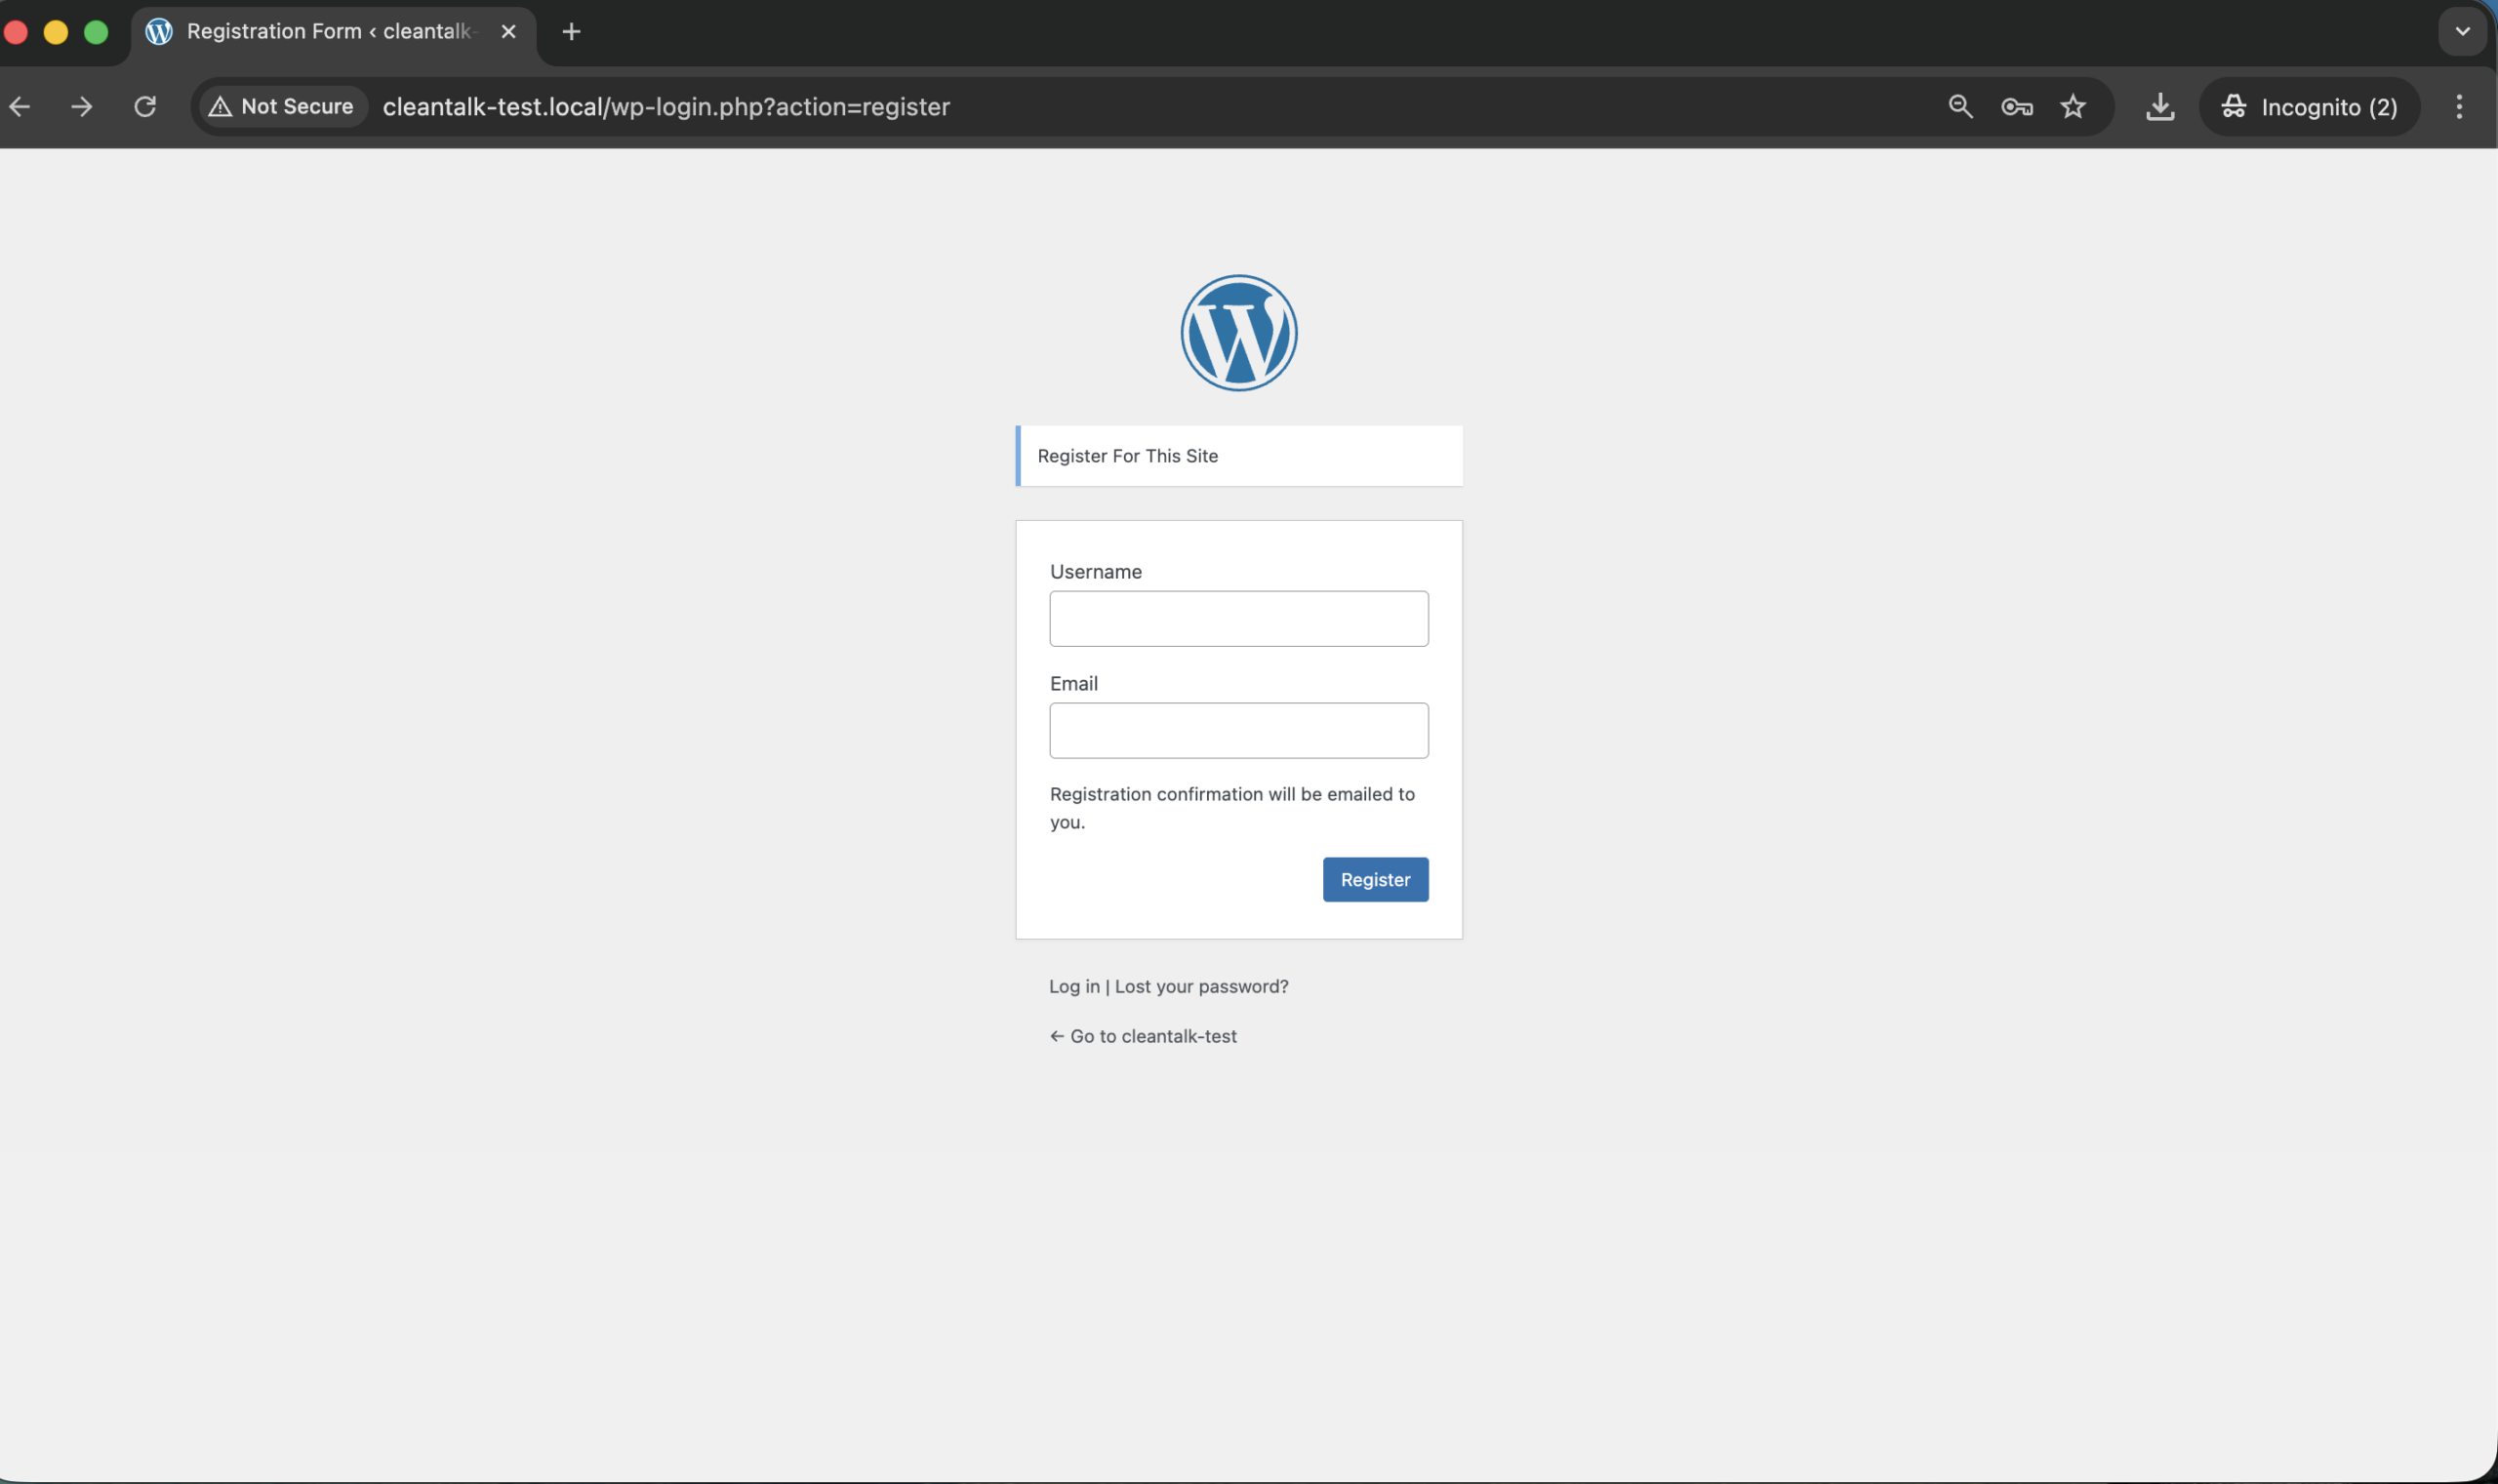
Task: Open the Downloads icon in the toolbar
Action: (2160, 106)
